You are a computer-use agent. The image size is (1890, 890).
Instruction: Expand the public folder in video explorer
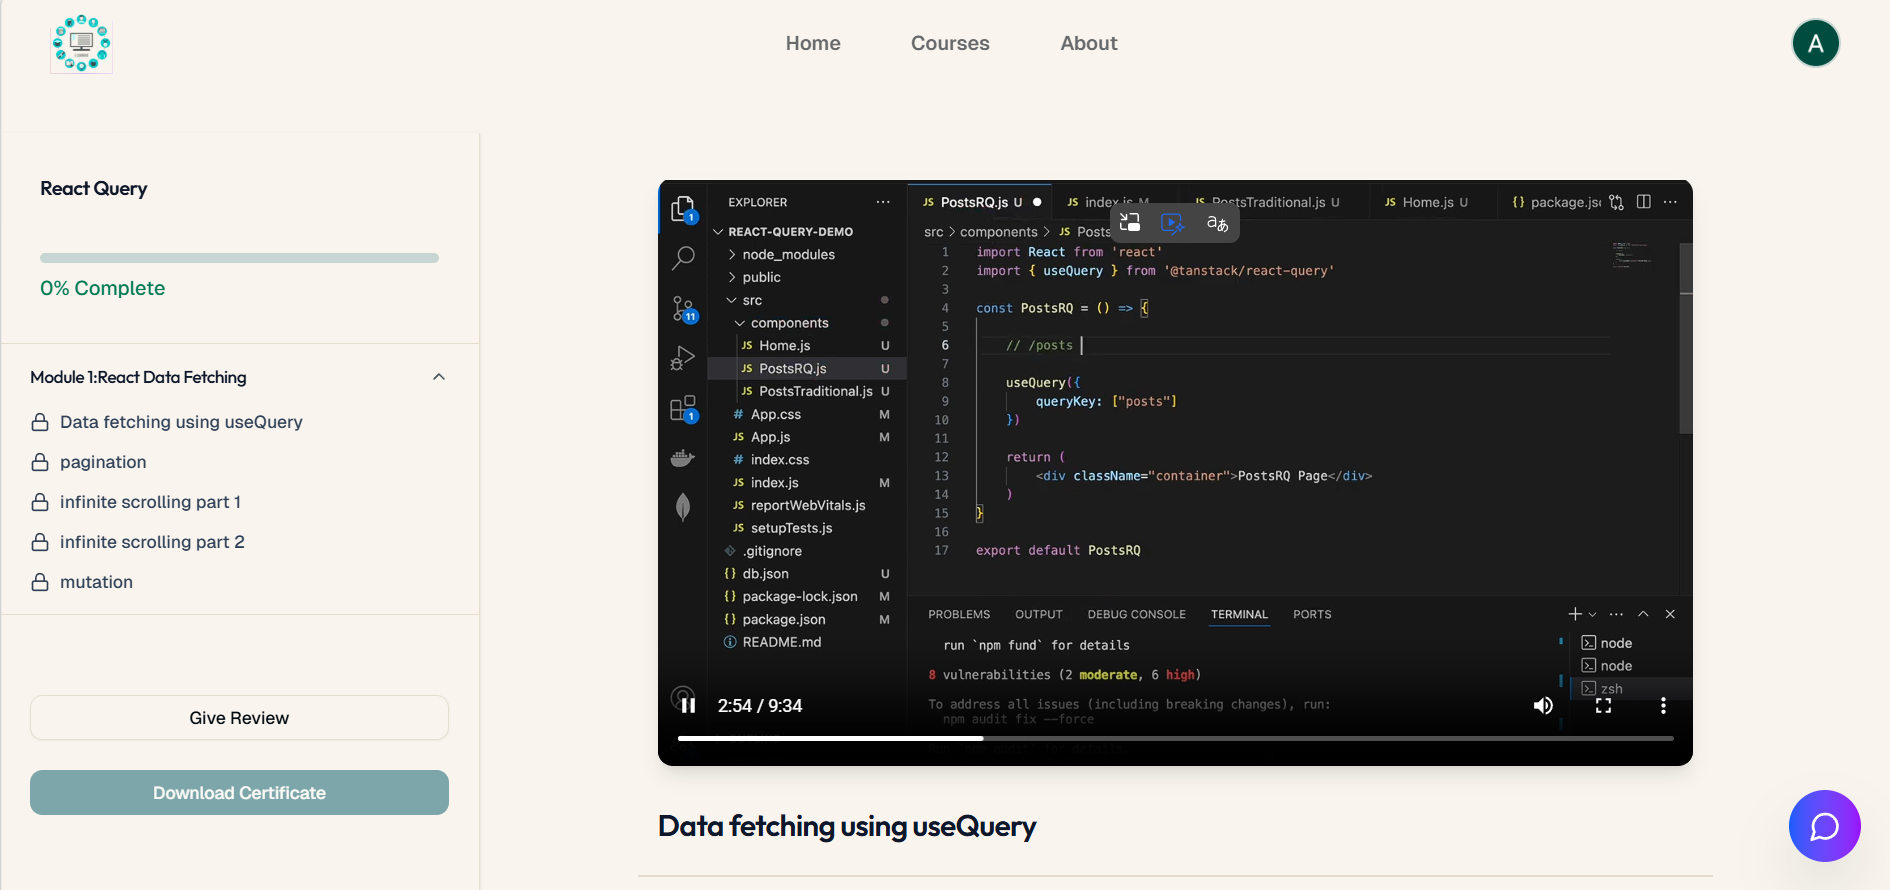[x=732, y=278]
